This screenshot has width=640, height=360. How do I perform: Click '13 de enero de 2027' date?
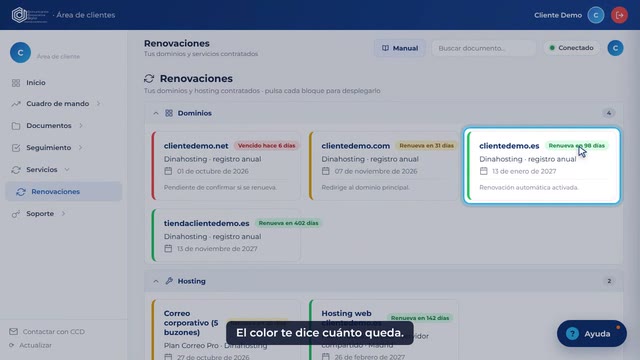pyautogui.click(x=524, y=171)
